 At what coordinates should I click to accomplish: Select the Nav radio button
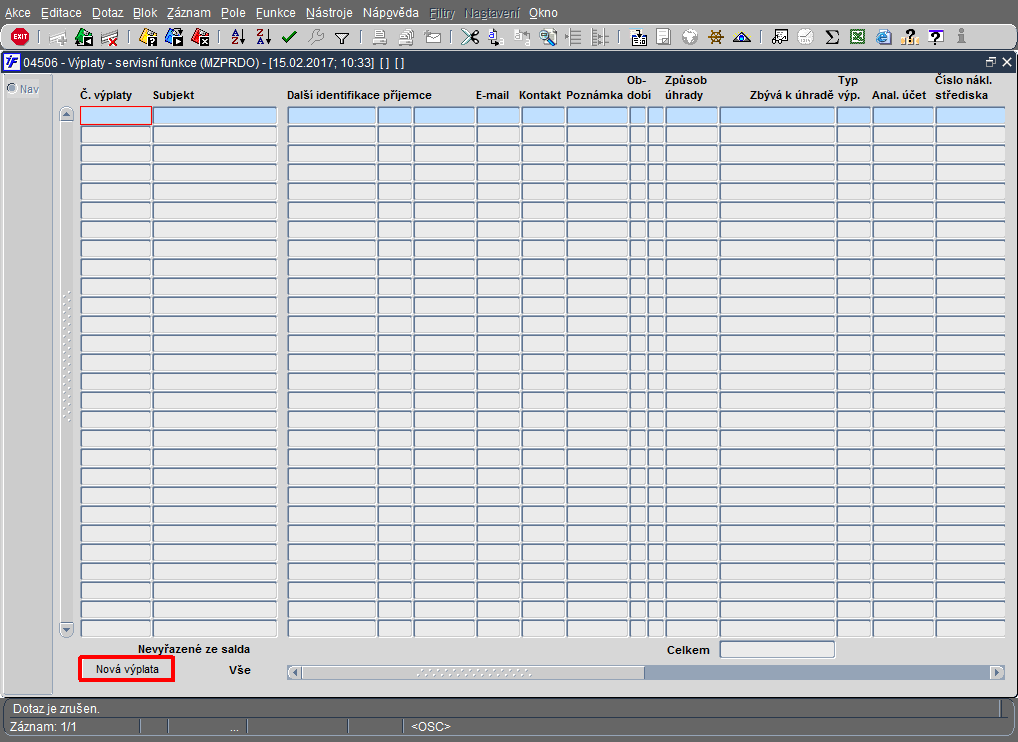coord(12,88)
